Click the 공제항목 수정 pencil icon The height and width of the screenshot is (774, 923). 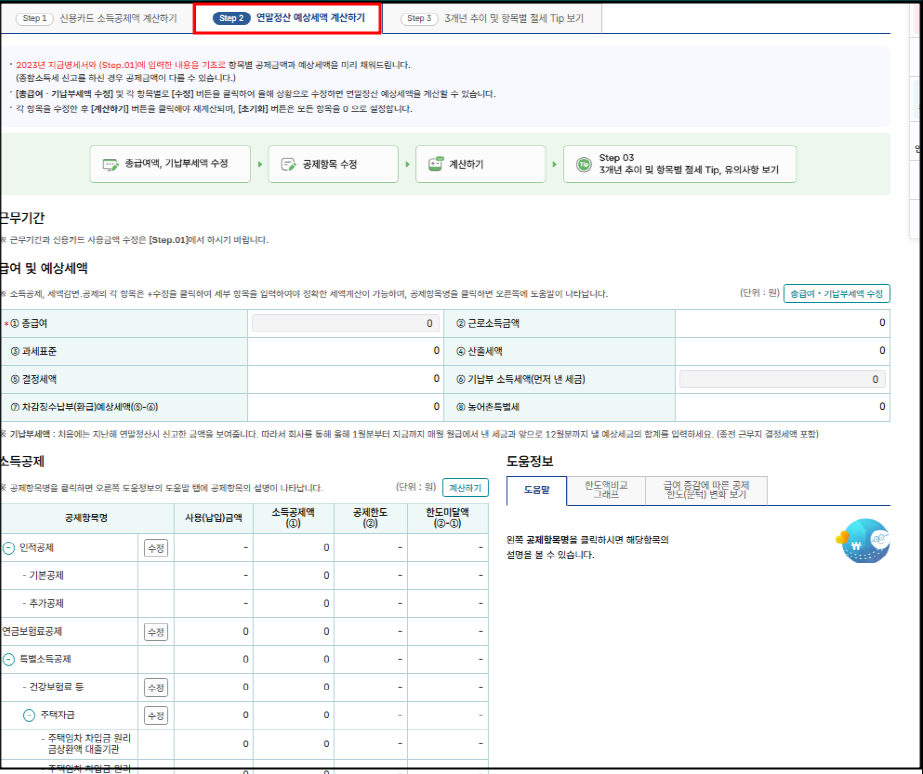pos(288,164)
